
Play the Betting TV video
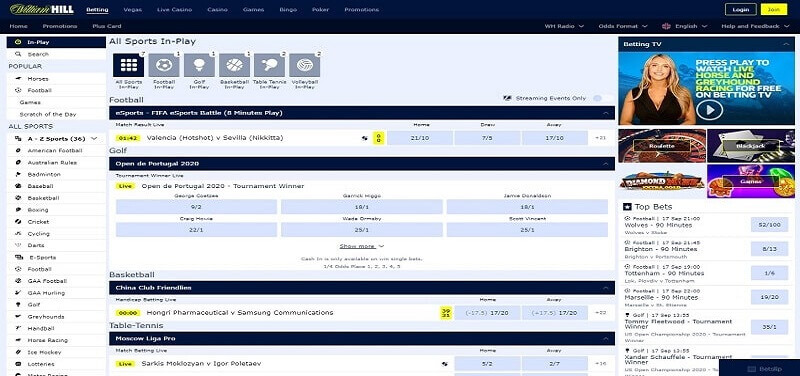coord(710,109)
